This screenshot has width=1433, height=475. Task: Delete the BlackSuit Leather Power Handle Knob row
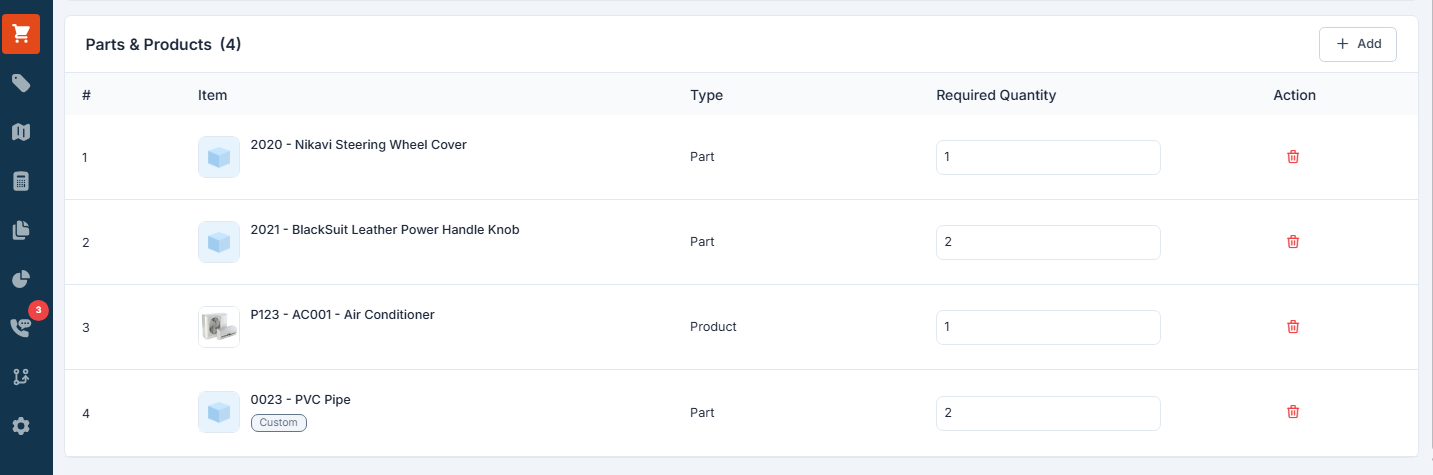1293,242
